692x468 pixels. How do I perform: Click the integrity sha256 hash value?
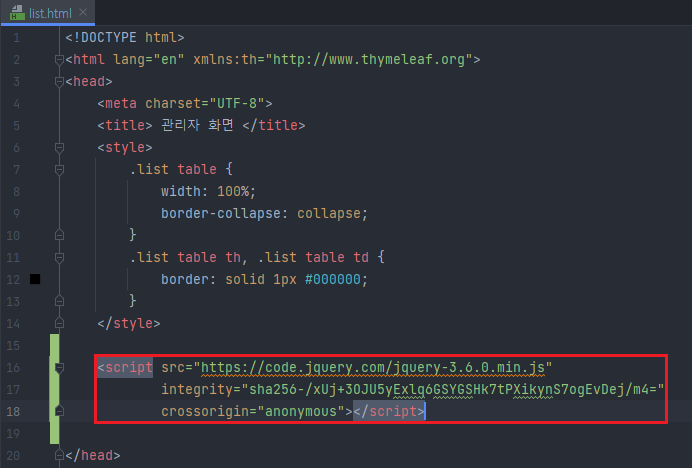[453, 389]
